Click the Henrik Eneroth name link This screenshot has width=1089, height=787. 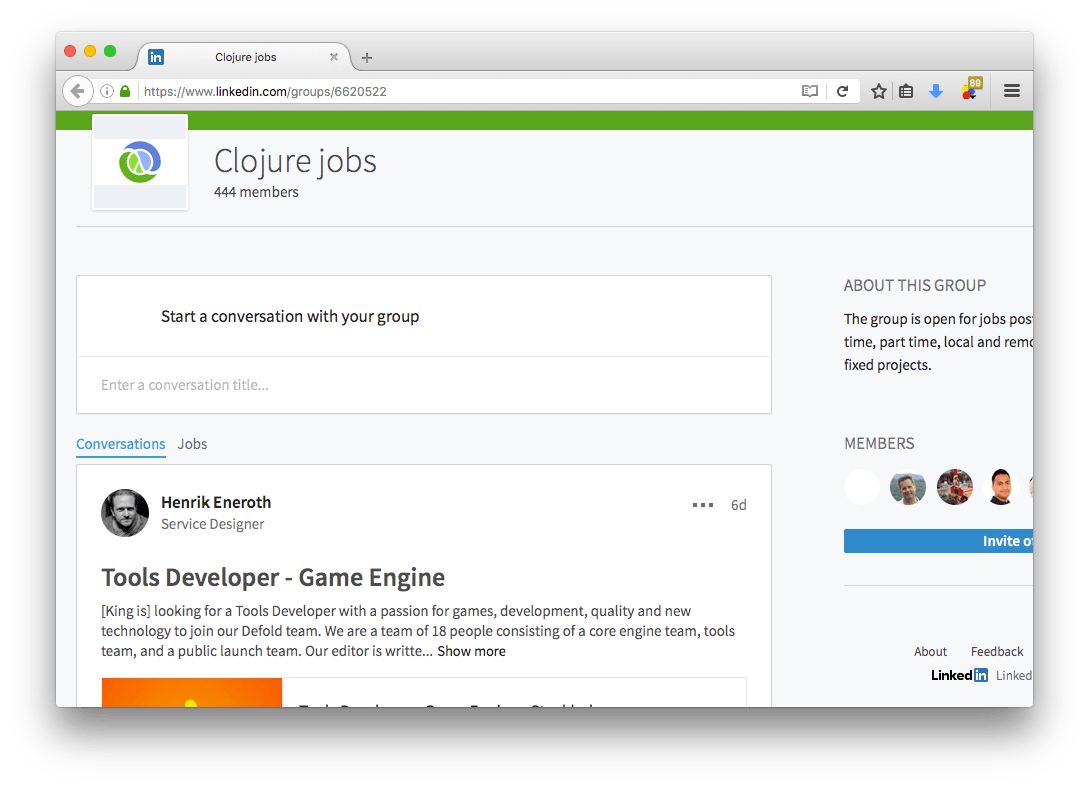tap(216, 502)
